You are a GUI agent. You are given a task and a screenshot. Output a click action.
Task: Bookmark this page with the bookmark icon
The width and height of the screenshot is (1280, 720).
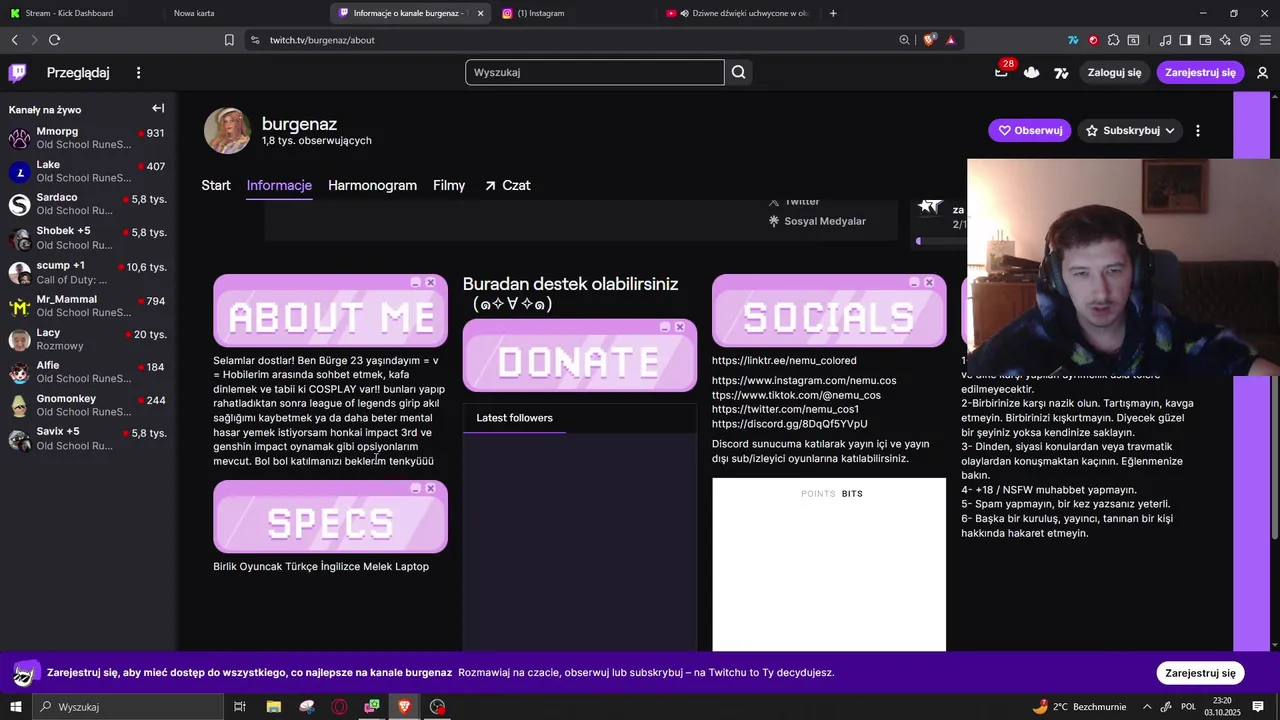pyautogui.click(x=229, y=40)
